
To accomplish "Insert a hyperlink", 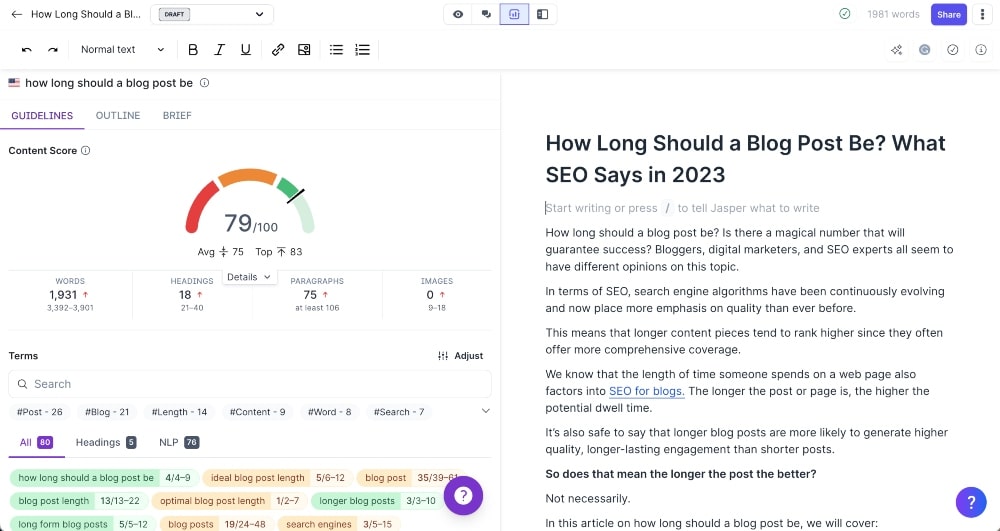I will (277, 50).
